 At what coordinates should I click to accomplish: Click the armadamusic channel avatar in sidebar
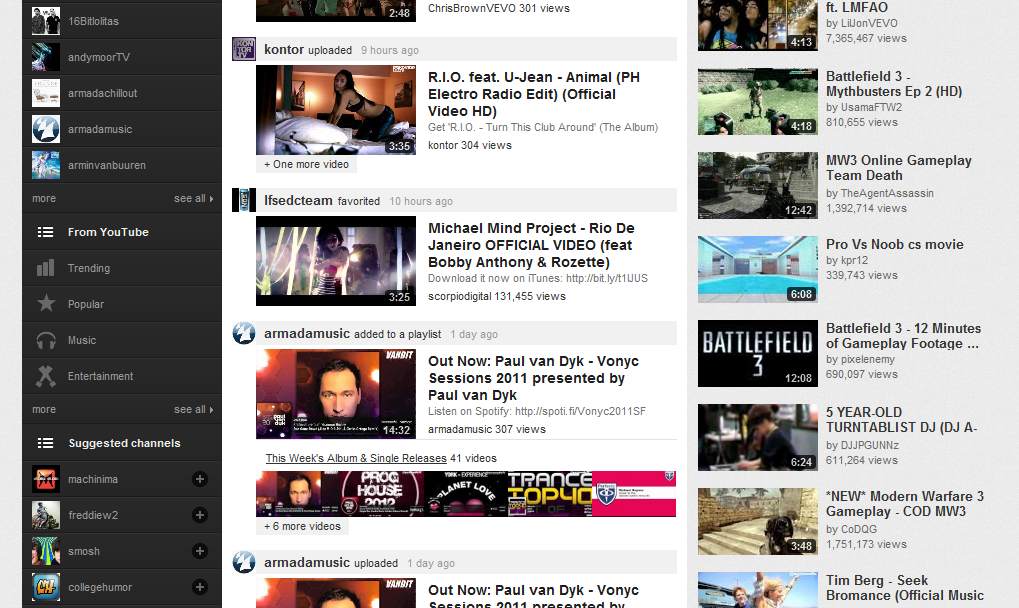click(46, 129)
